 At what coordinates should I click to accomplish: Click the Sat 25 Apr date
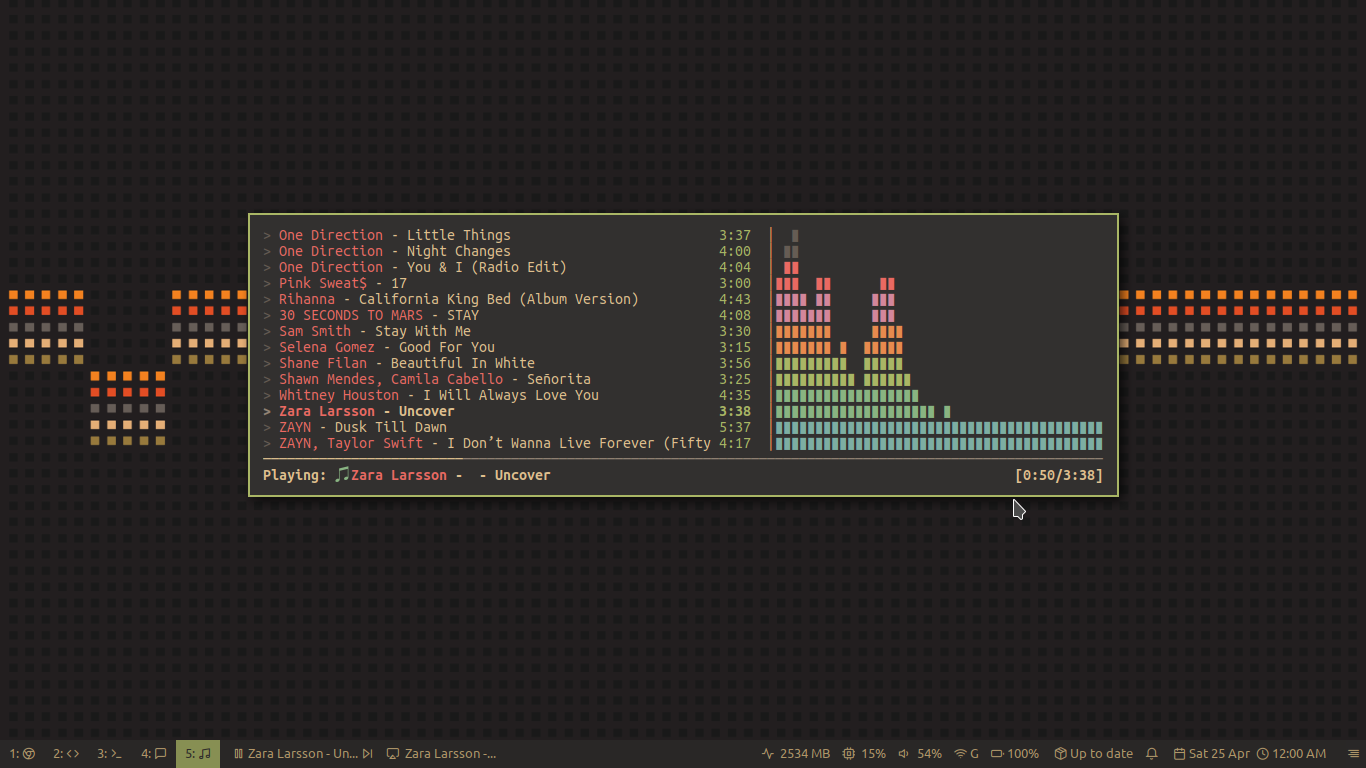click(1219, 754)
